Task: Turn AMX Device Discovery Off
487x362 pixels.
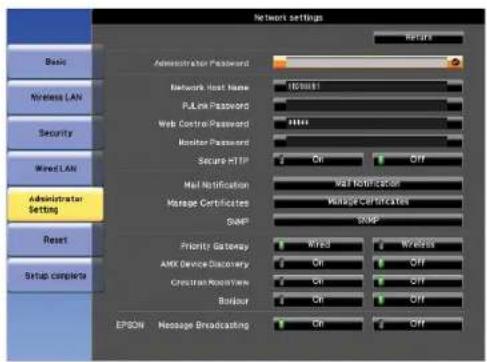Action: click(417, 263)
